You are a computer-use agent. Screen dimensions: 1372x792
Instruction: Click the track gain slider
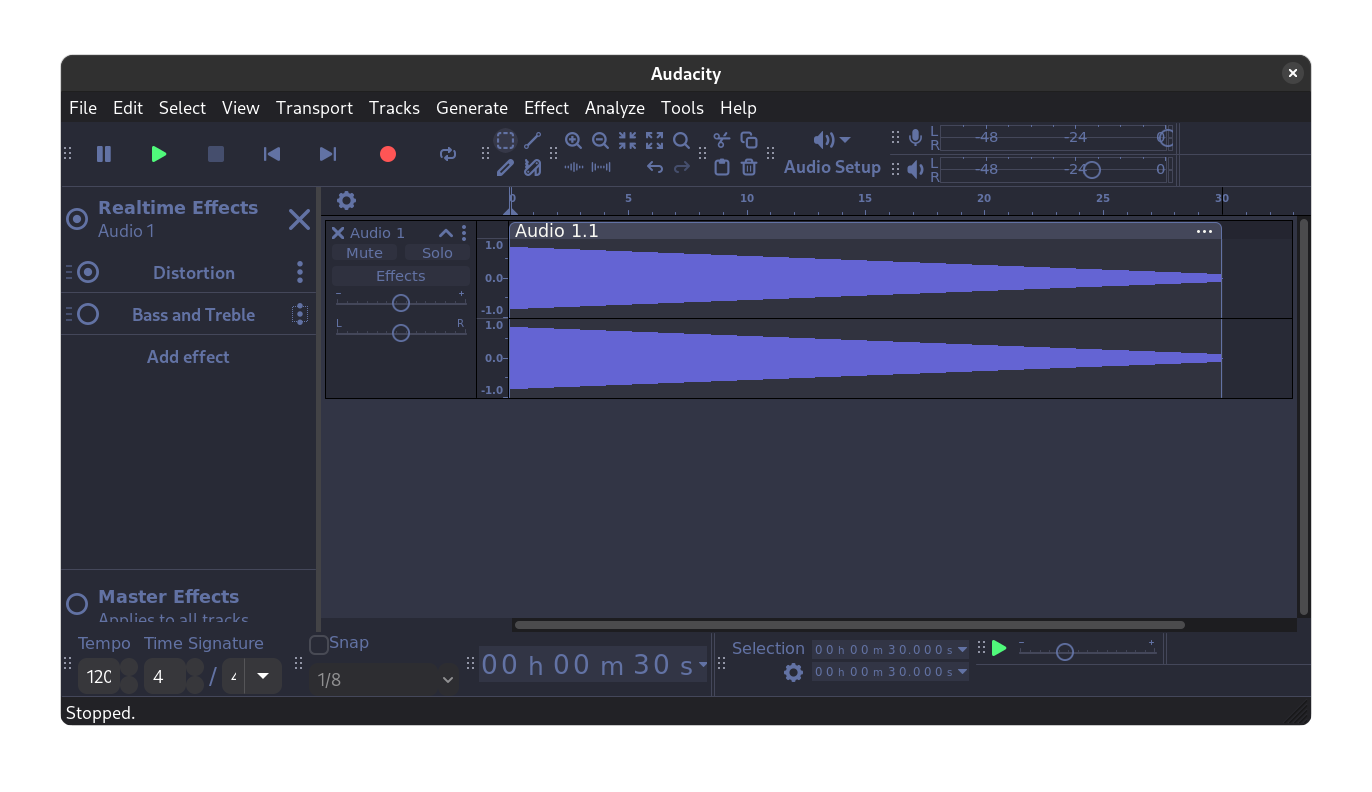point(401,302)
